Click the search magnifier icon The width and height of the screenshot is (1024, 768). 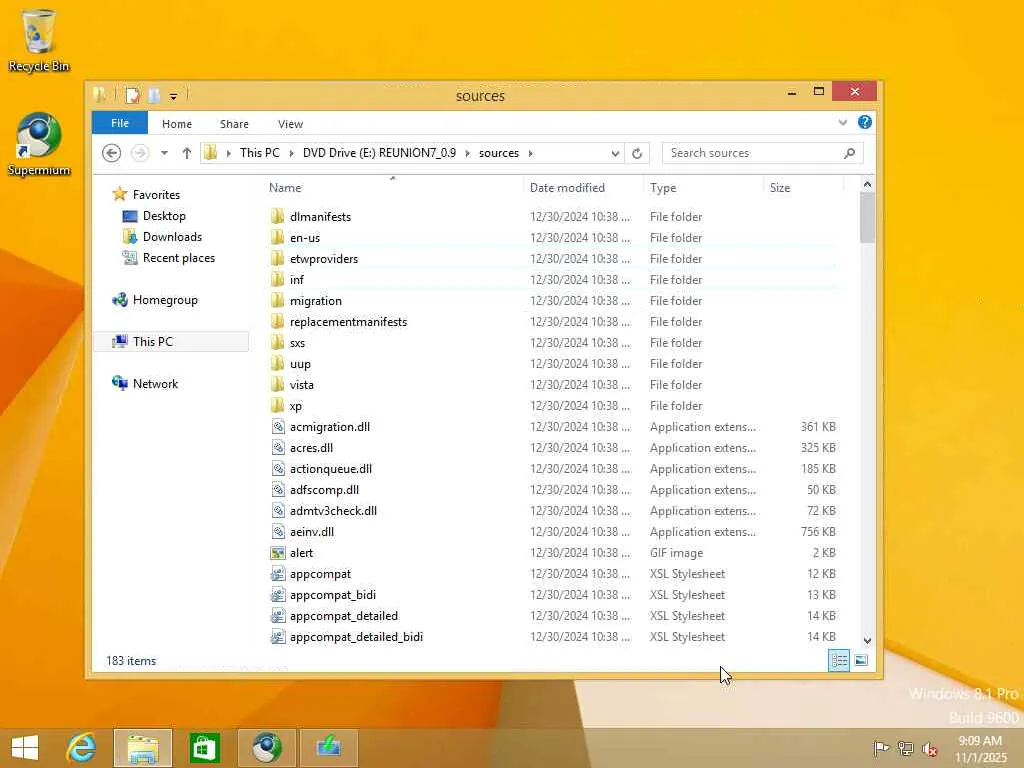point(850,153)
